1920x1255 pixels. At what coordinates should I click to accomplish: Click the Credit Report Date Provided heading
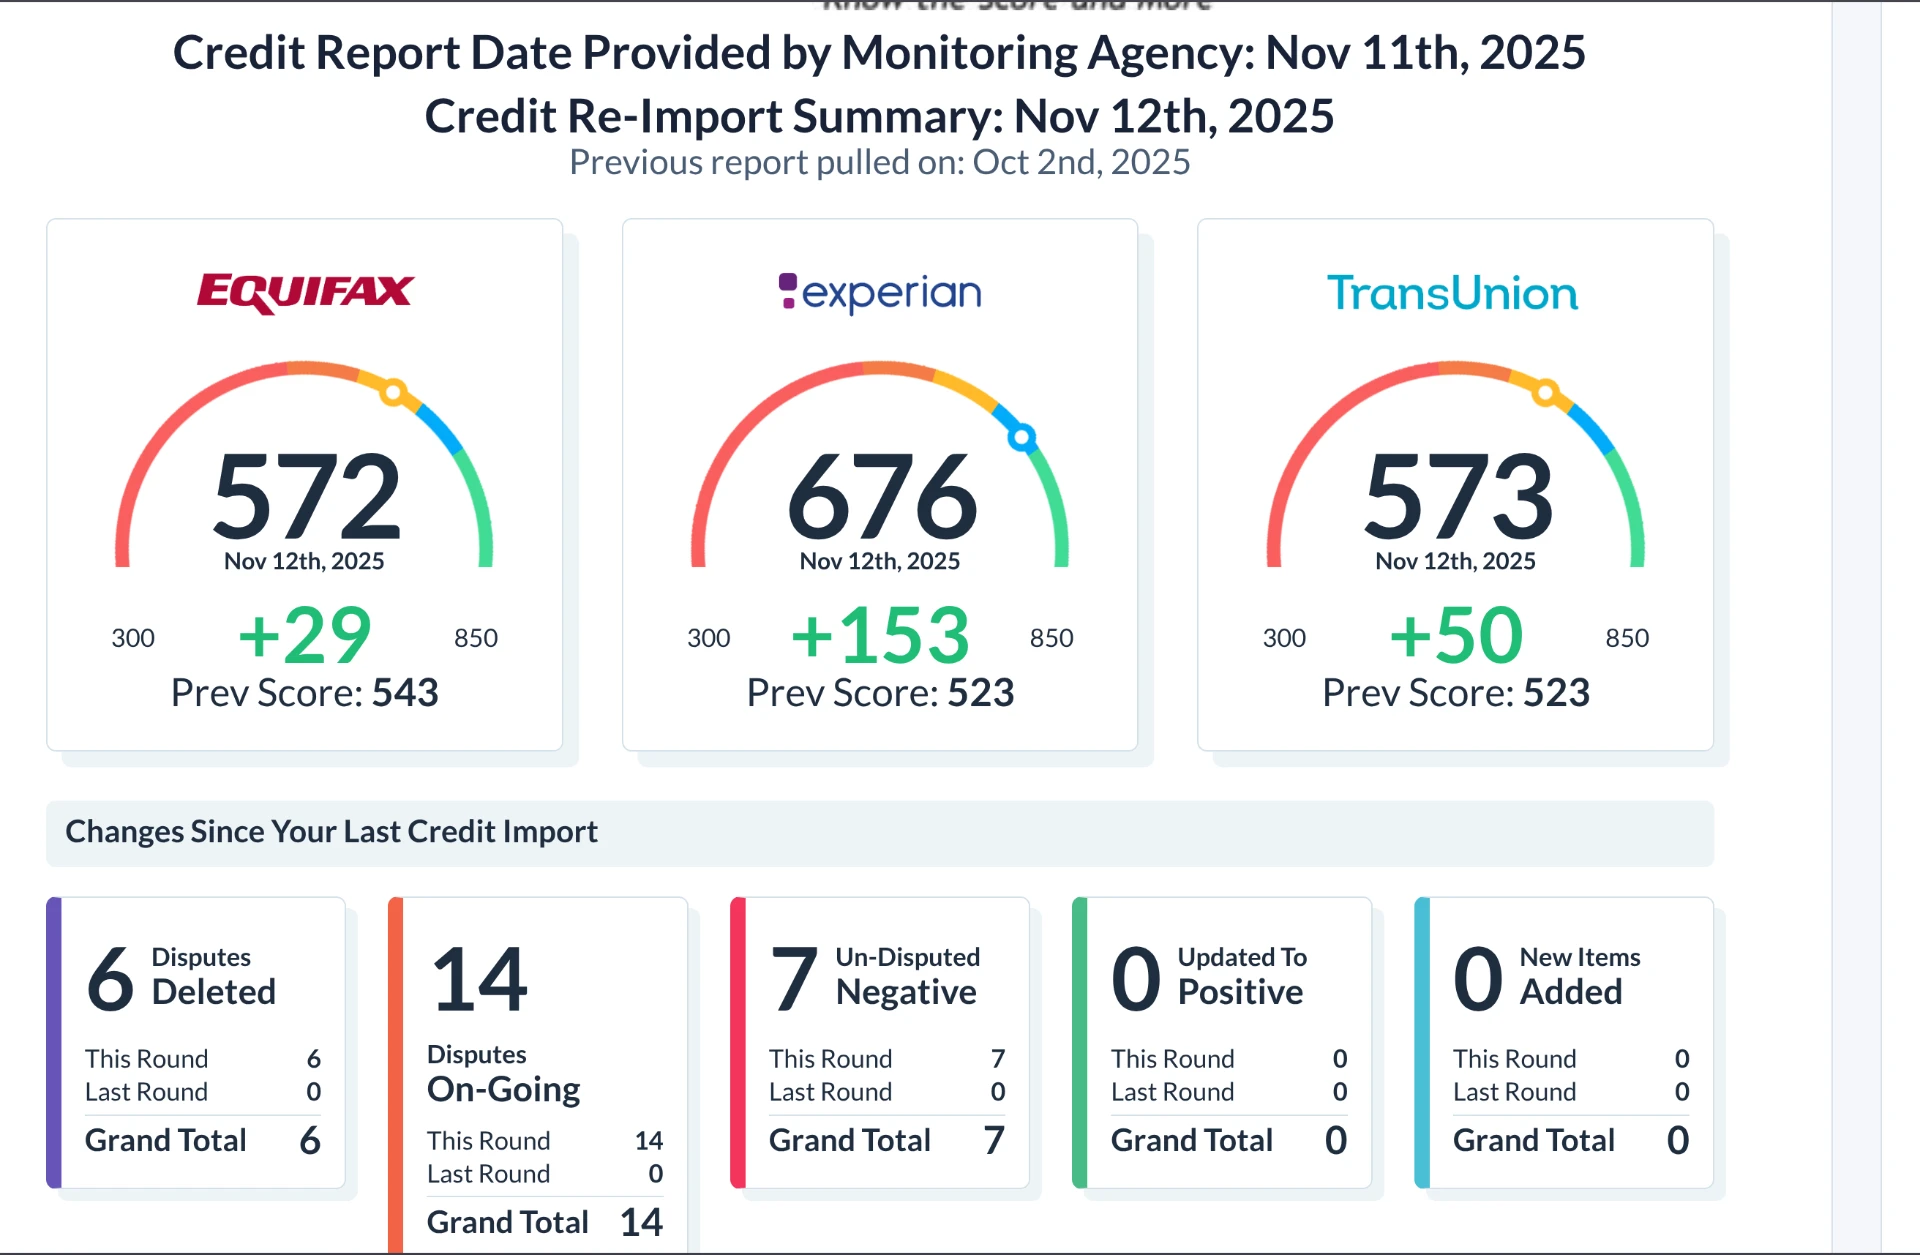tap(879, 53)
